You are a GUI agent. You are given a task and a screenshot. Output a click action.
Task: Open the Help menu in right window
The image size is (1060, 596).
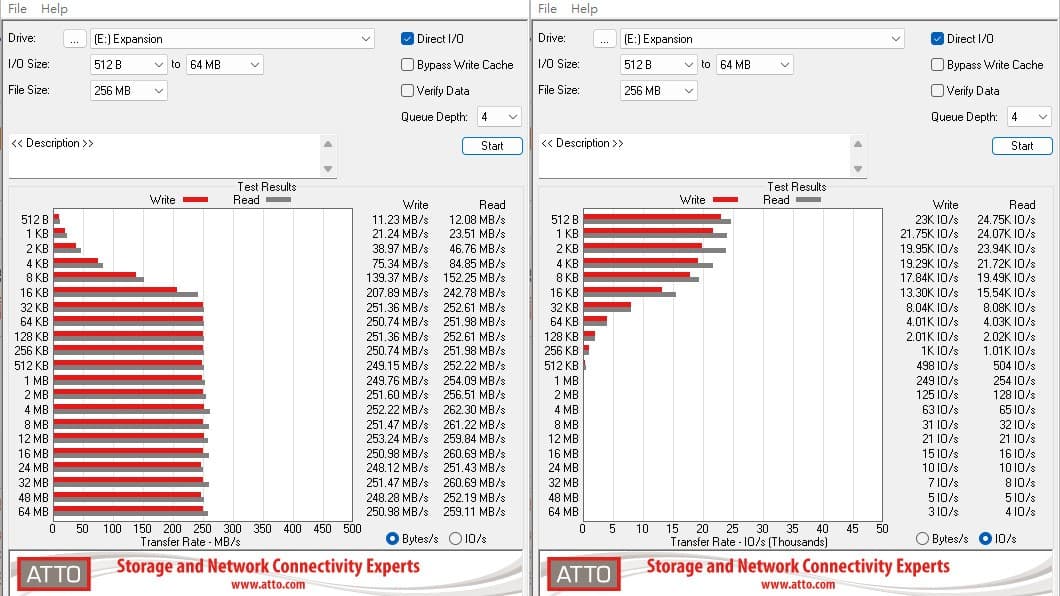coord(584,9)
